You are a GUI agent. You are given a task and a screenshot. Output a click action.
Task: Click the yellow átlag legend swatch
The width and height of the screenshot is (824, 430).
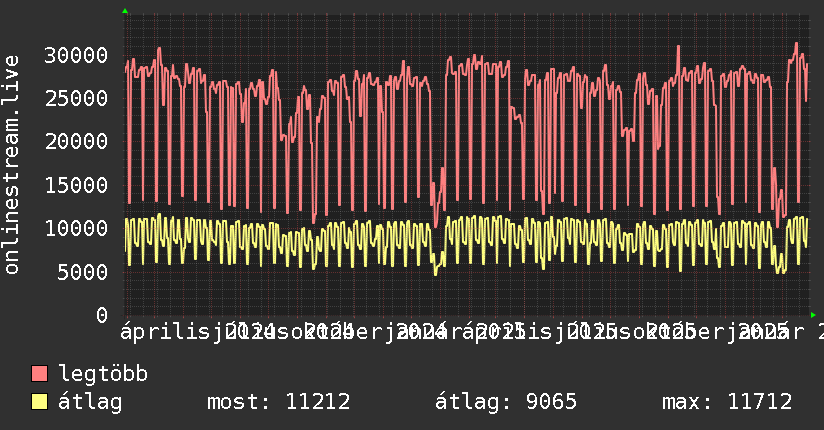(39, 402)
